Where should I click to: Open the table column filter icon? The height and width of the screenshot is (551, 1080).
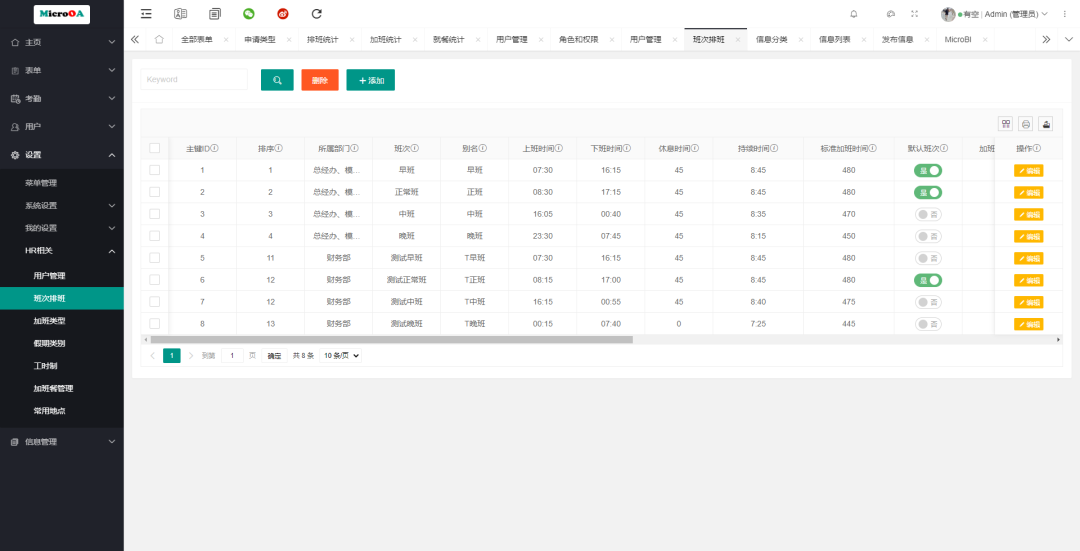click(1006, 124)
